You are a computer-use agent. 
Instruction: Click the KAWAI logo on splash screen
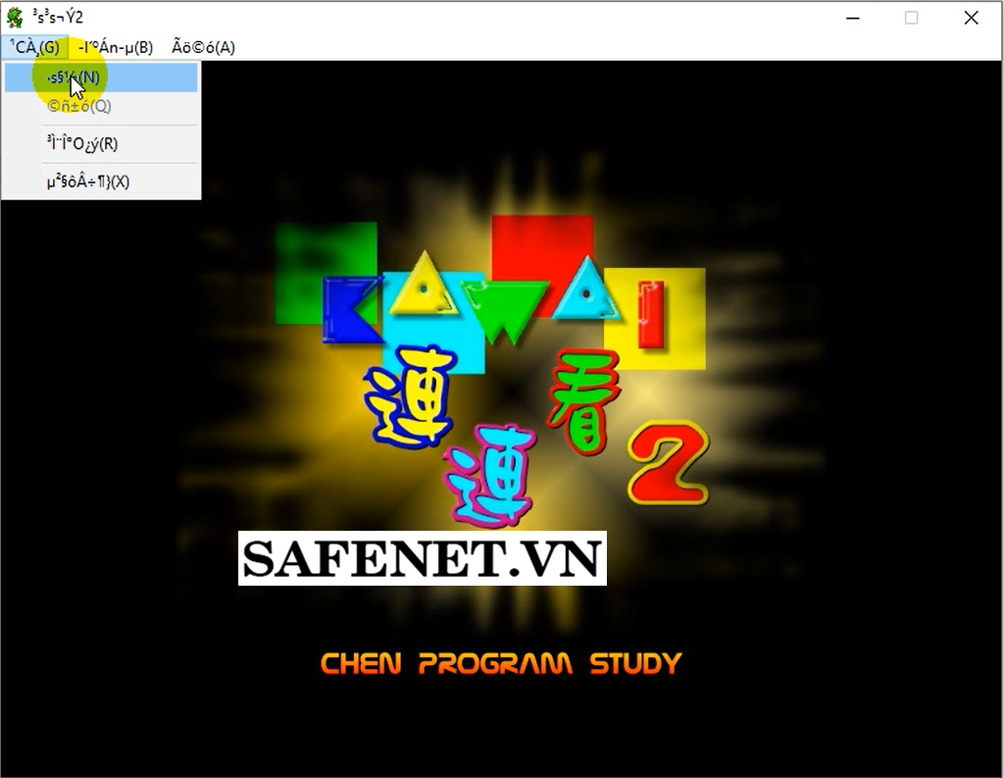coord(492,295)
